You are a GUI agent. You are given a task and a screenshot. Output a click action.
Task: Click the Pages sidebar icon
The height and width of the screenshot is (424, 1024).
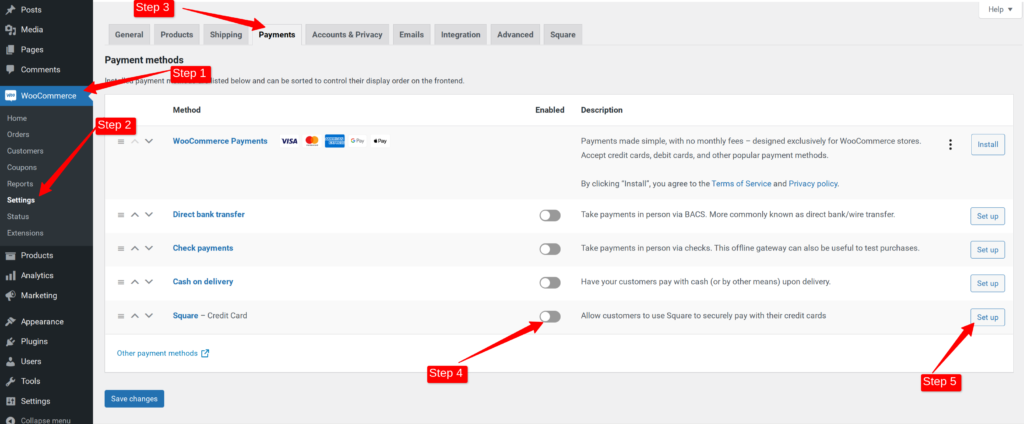pyautogui.click(x=10, y=50)
